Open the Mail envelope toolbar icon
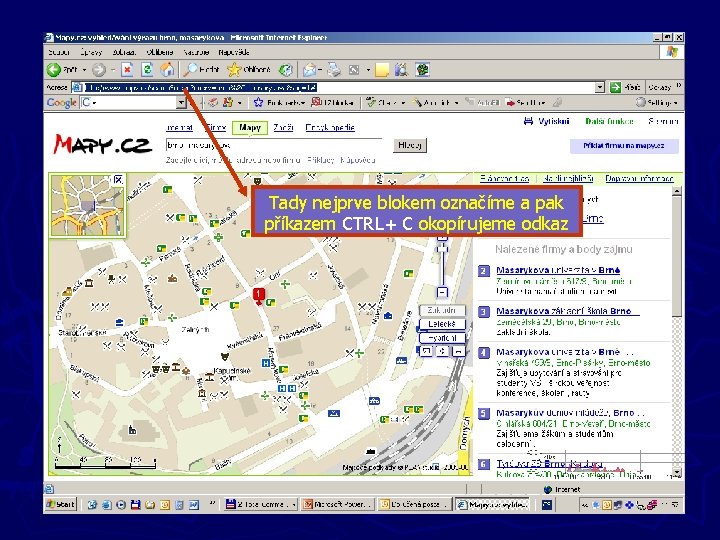The width and height of the screenshot is (720, 540). 309,70
